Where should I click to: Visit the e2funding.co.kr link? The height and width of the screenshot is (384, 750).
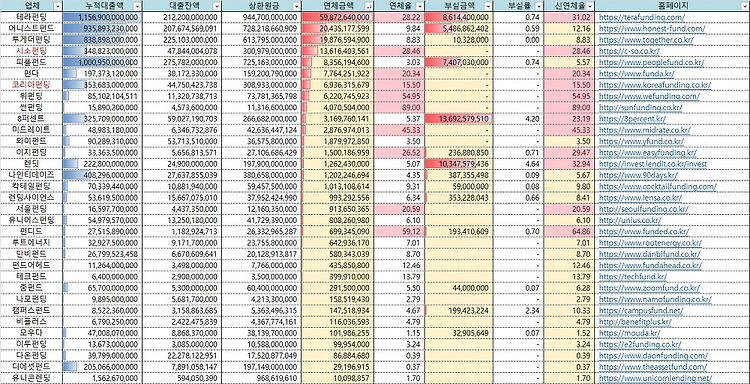point(640,344)
